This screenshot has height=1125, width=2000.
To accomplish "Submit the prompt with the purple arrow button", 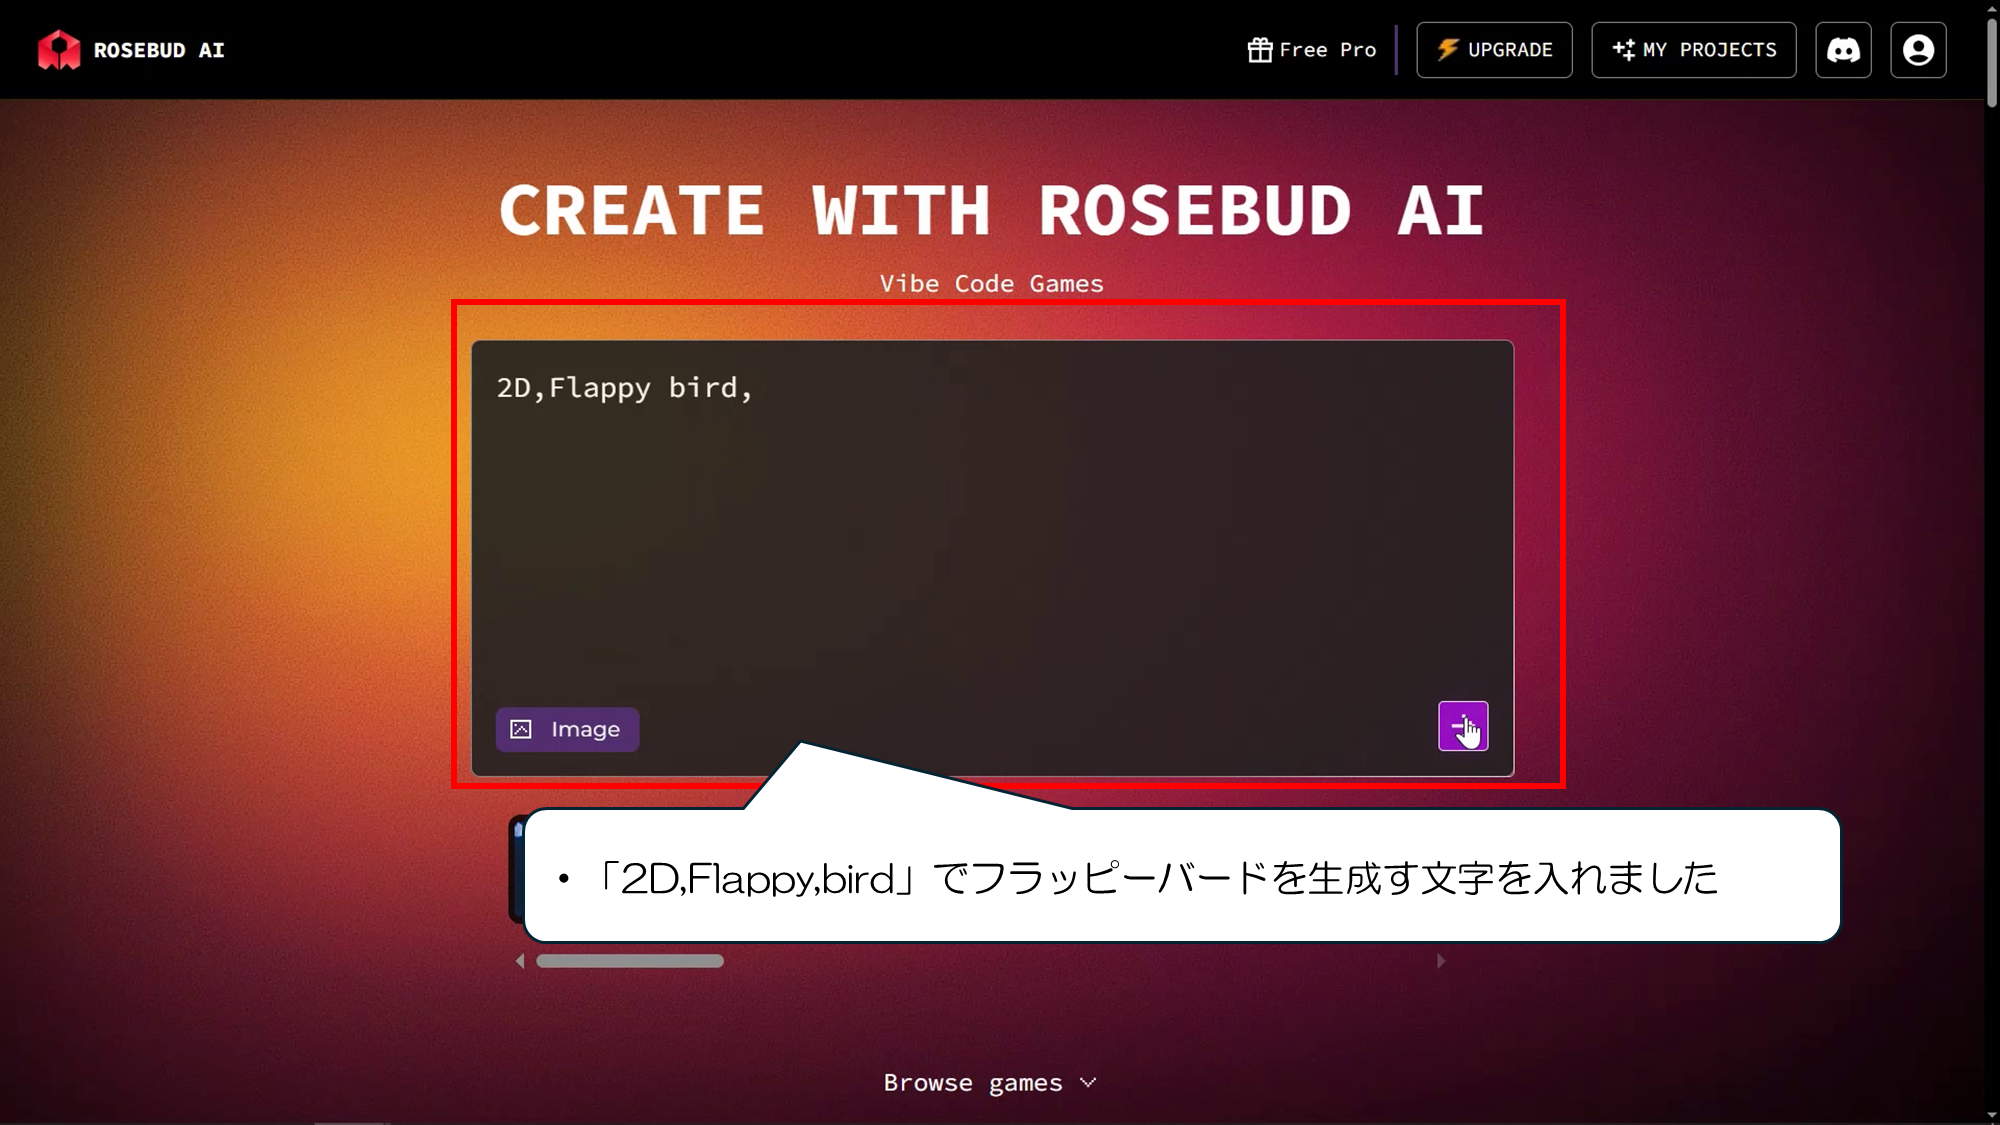I will tap(1463, 726).
